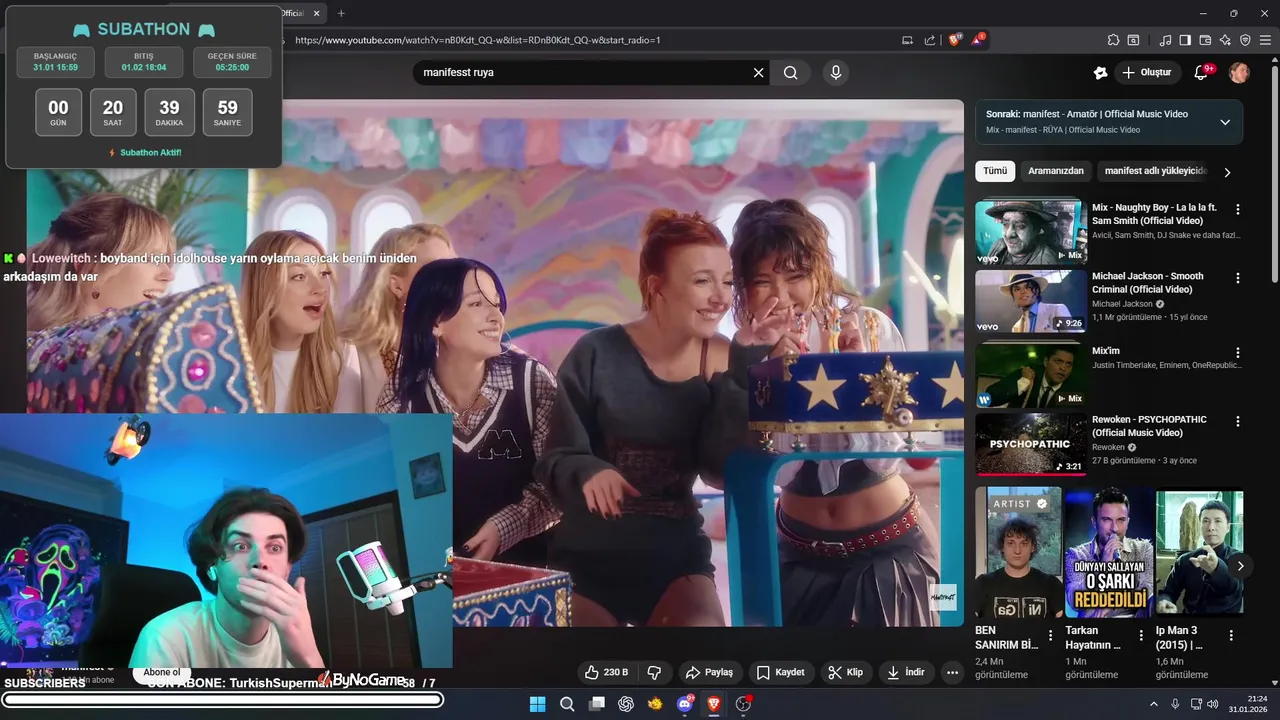Open more actions three-dot button under video
This screenshot has height=720, width=1280.
pyautogui.click(x=953, y=672)
